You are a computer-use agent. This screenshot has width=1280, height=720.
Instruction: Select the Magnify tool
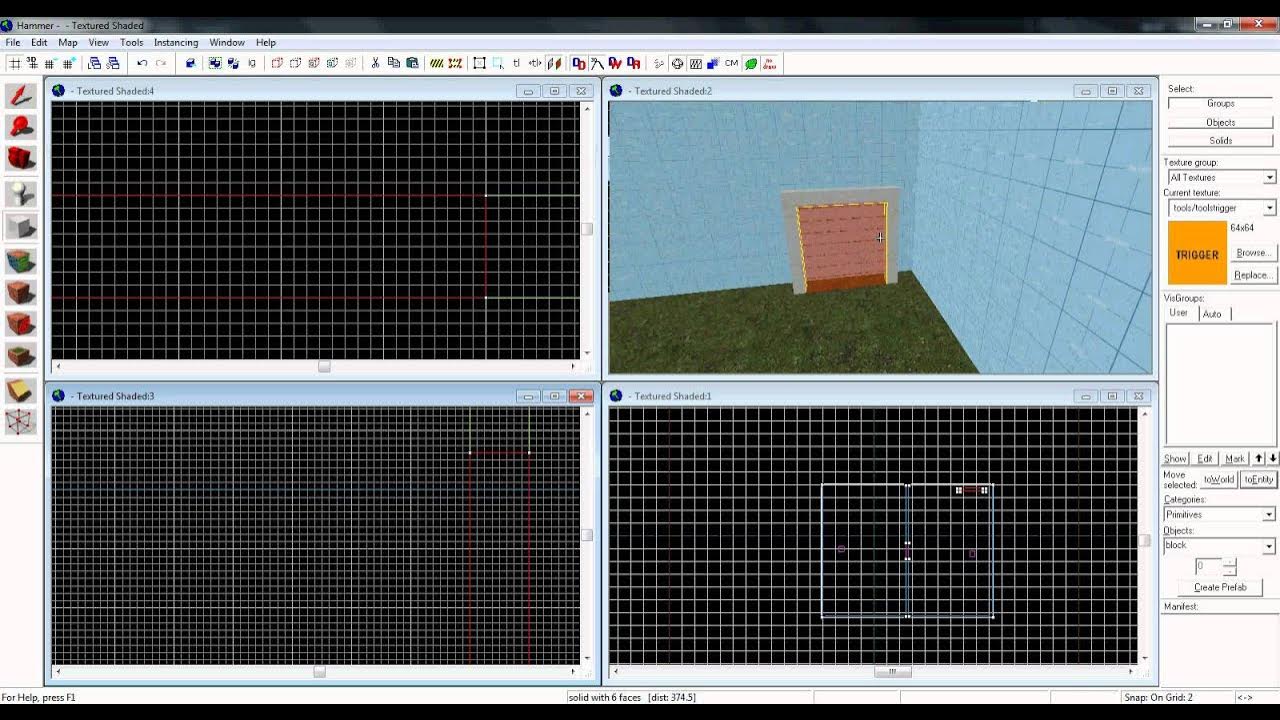click(x=20, y=127)
